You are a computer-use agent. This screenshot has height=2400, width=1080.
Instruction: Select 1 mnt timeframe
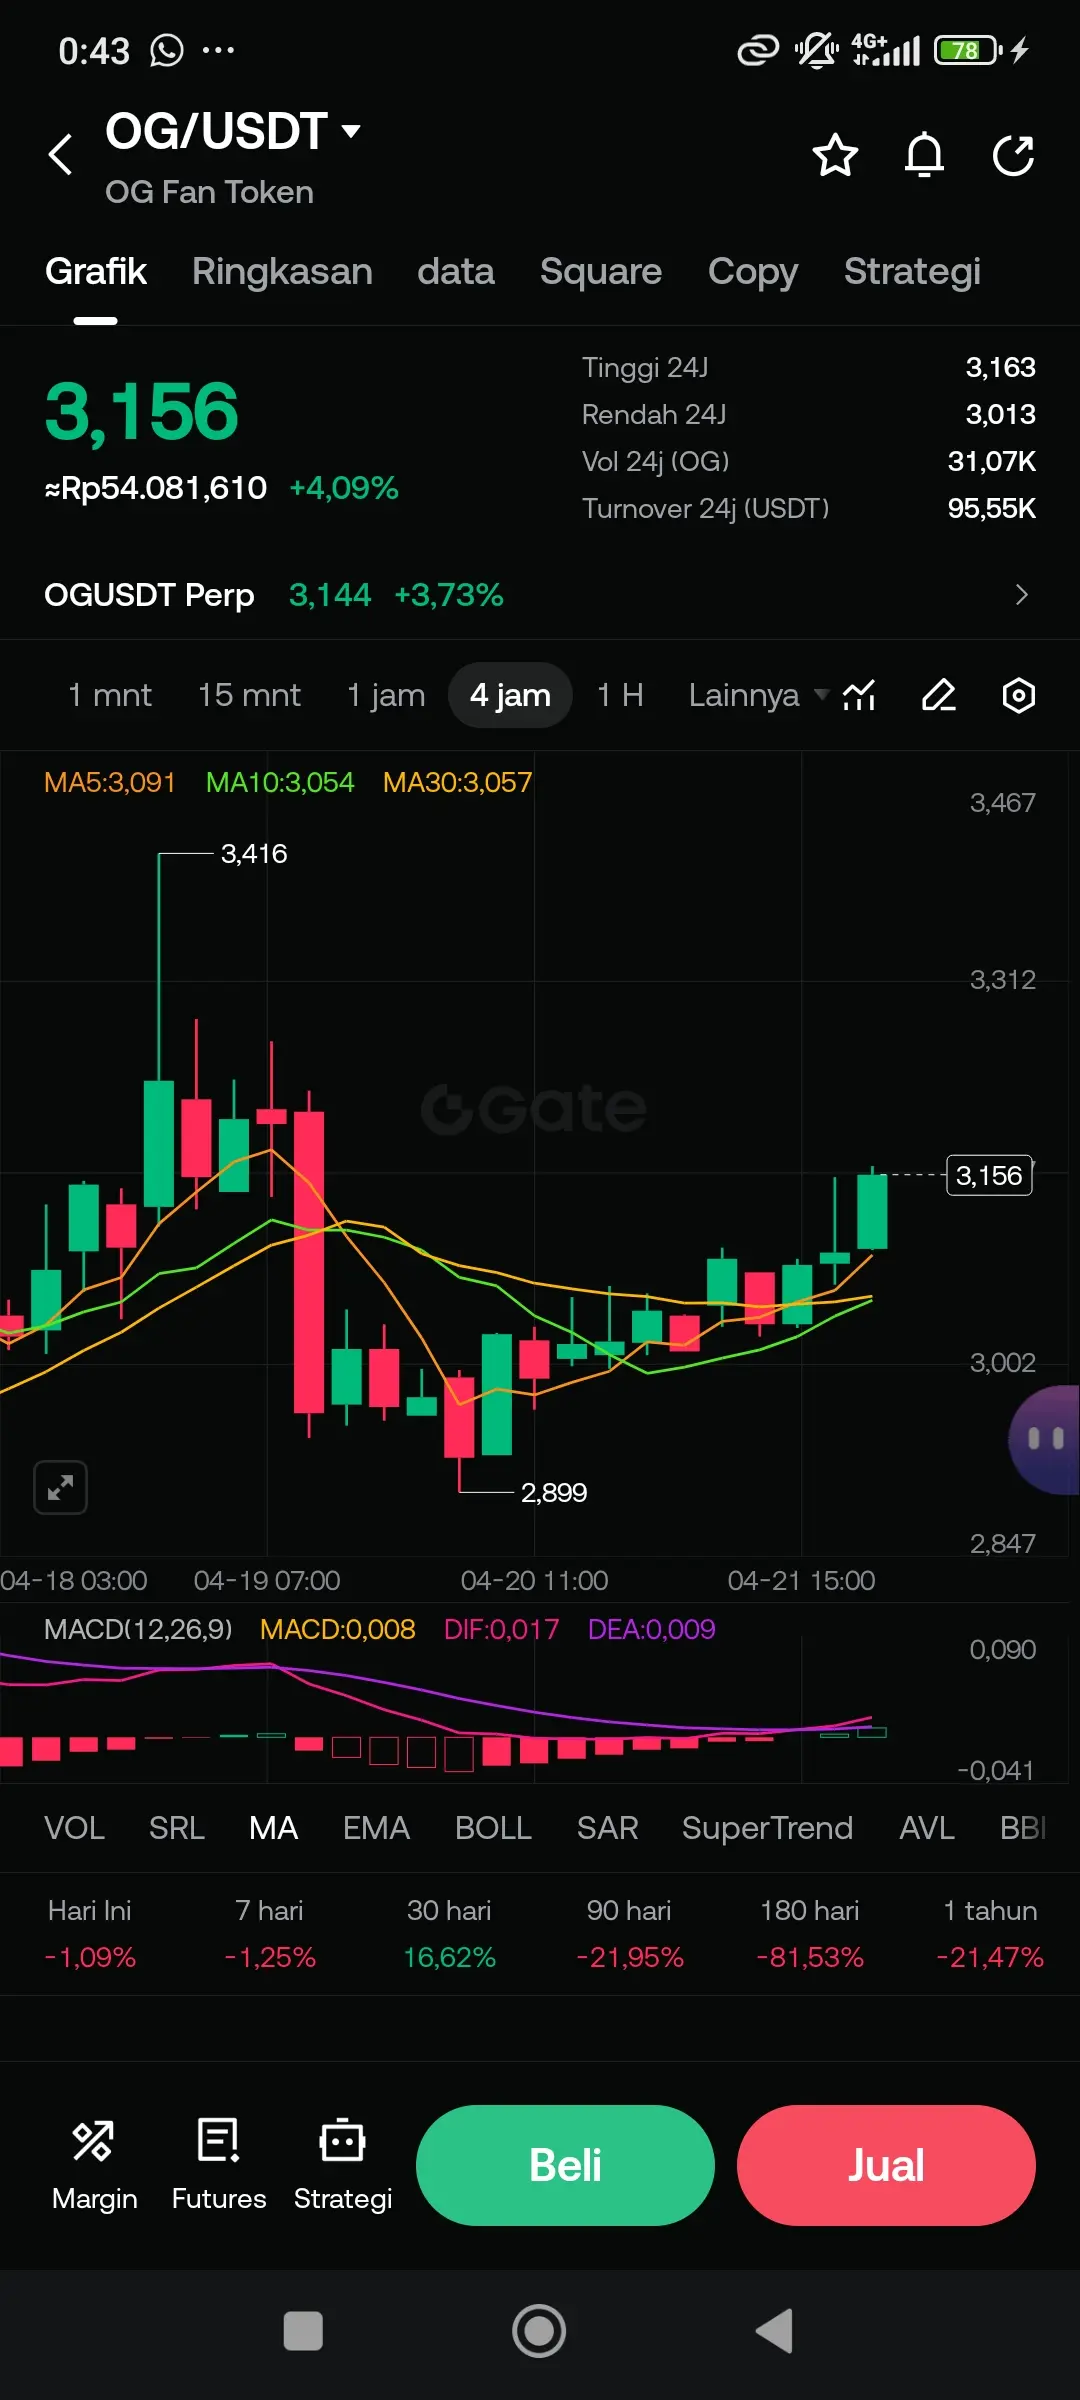[110, 695]
